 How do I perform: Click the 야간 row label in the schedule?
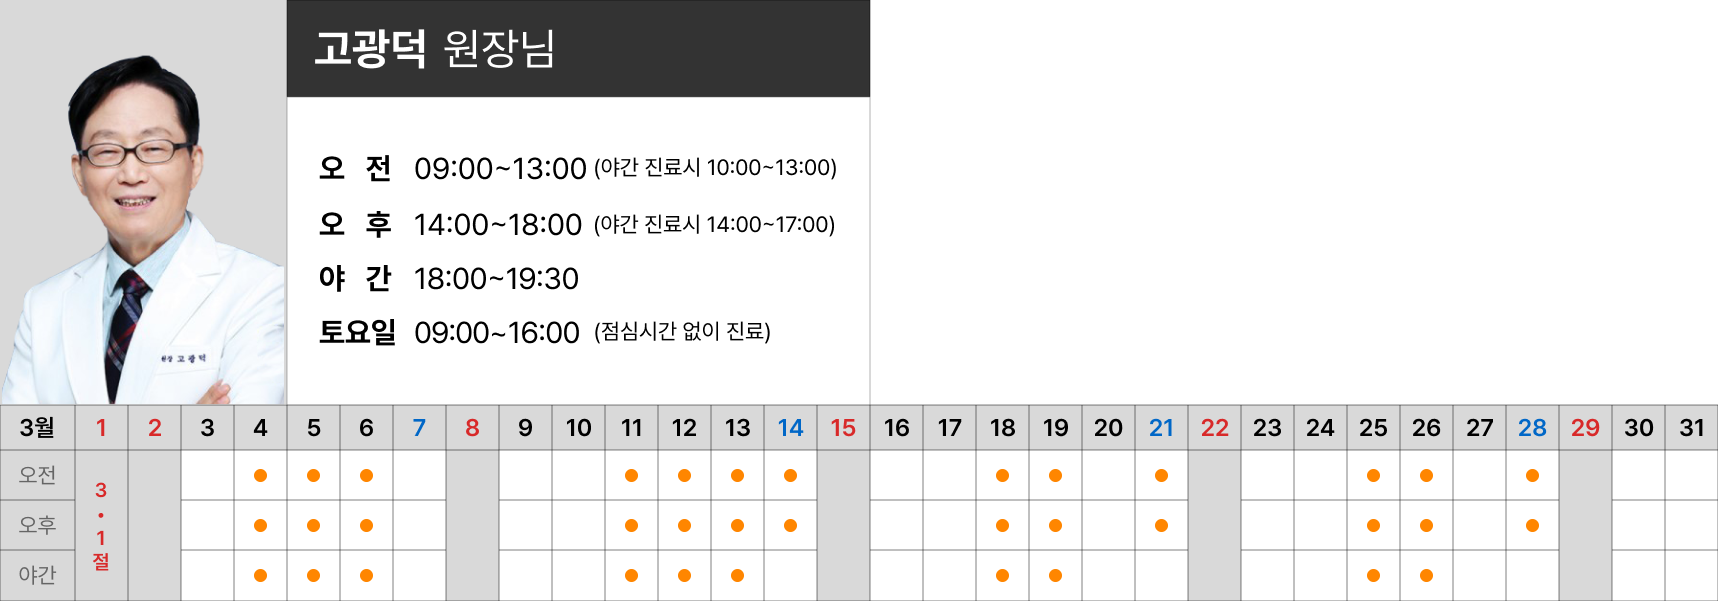click(37, 575)
